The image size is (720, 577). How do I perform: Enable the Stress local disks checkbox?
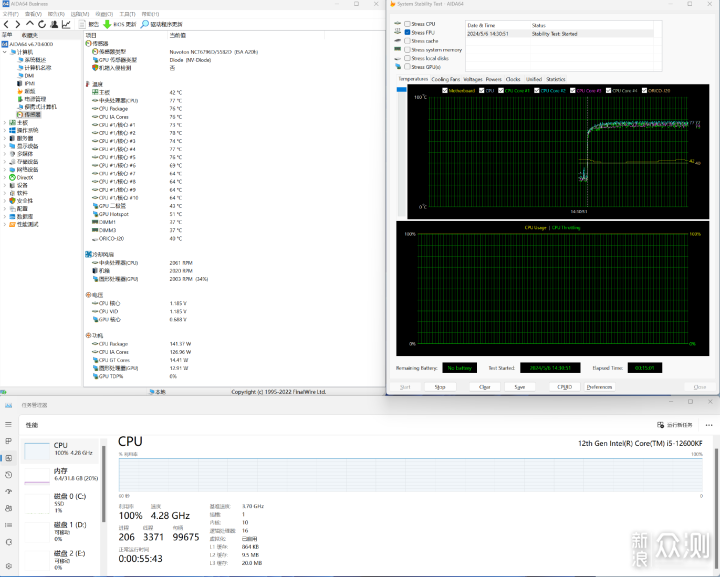407,58
